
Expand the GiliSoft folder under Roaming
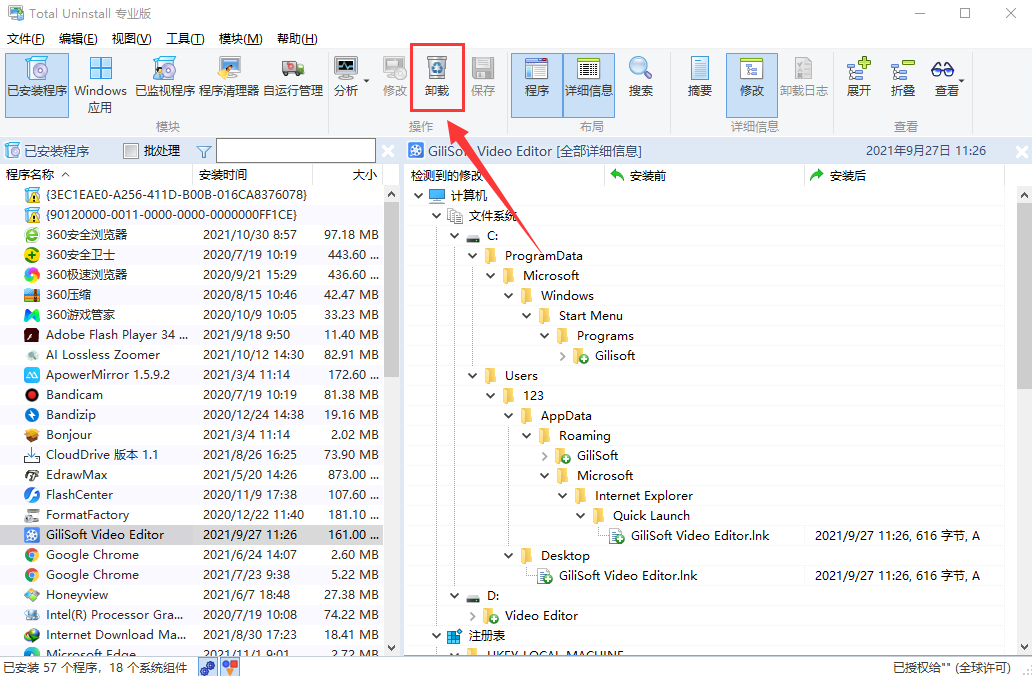click(x=544, y=455)
